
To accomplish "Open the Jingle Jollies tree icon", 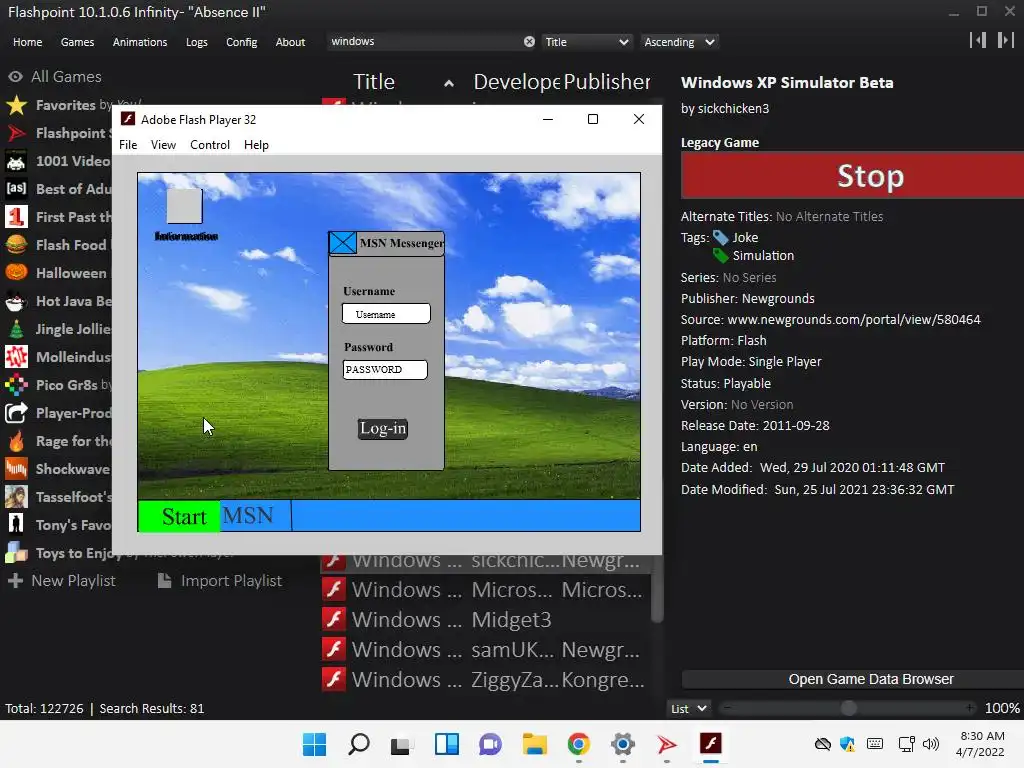I will (16, 329).
